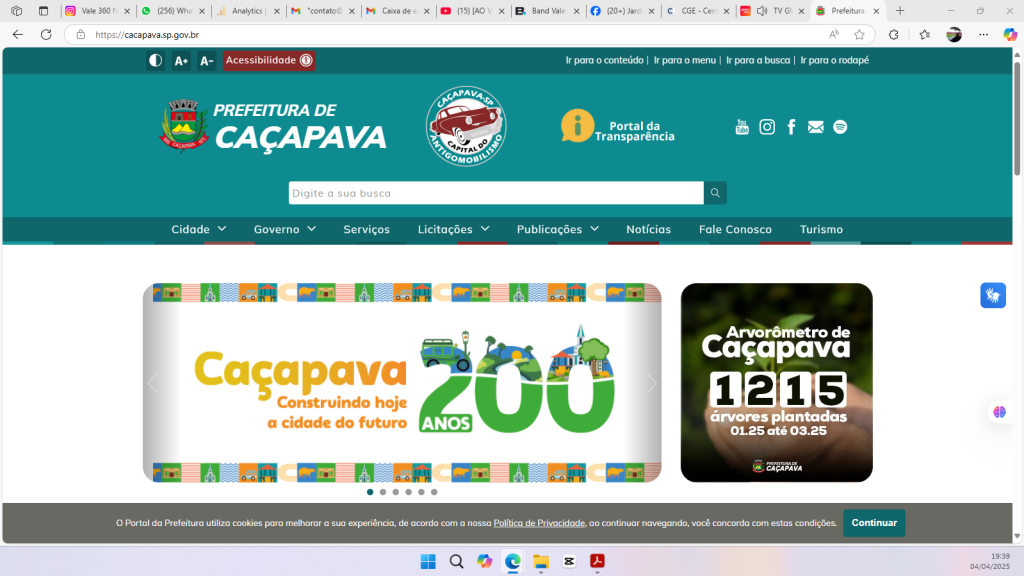Open Portal da Transparência
1024x576 pixels.
[x=617, y=127]
